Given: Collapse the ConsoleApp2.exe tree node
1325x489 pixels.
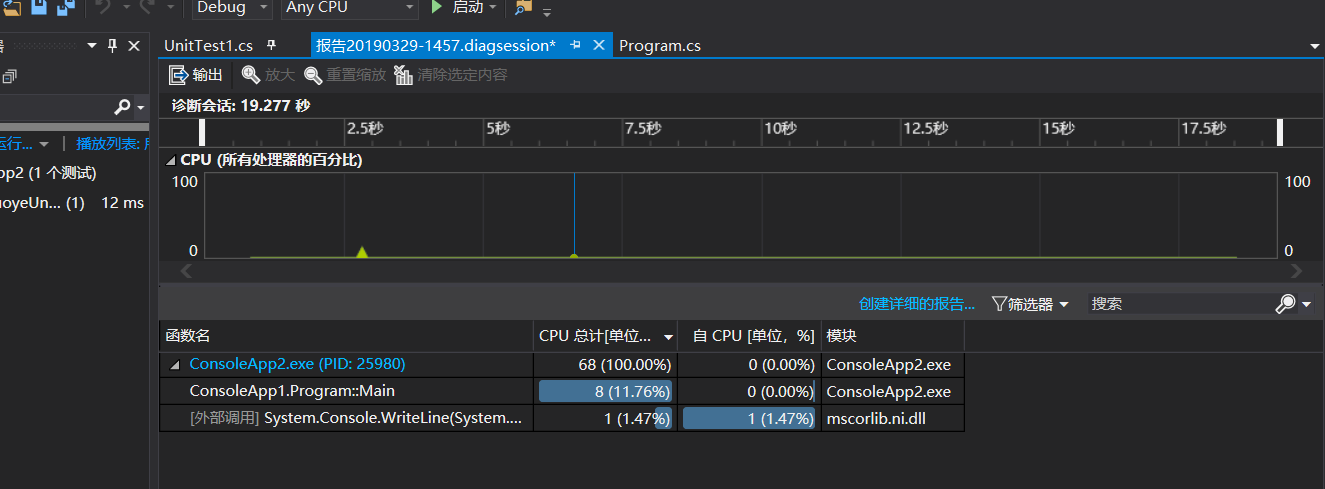Looking at the screenshot, I should click(x=176, y=365).
